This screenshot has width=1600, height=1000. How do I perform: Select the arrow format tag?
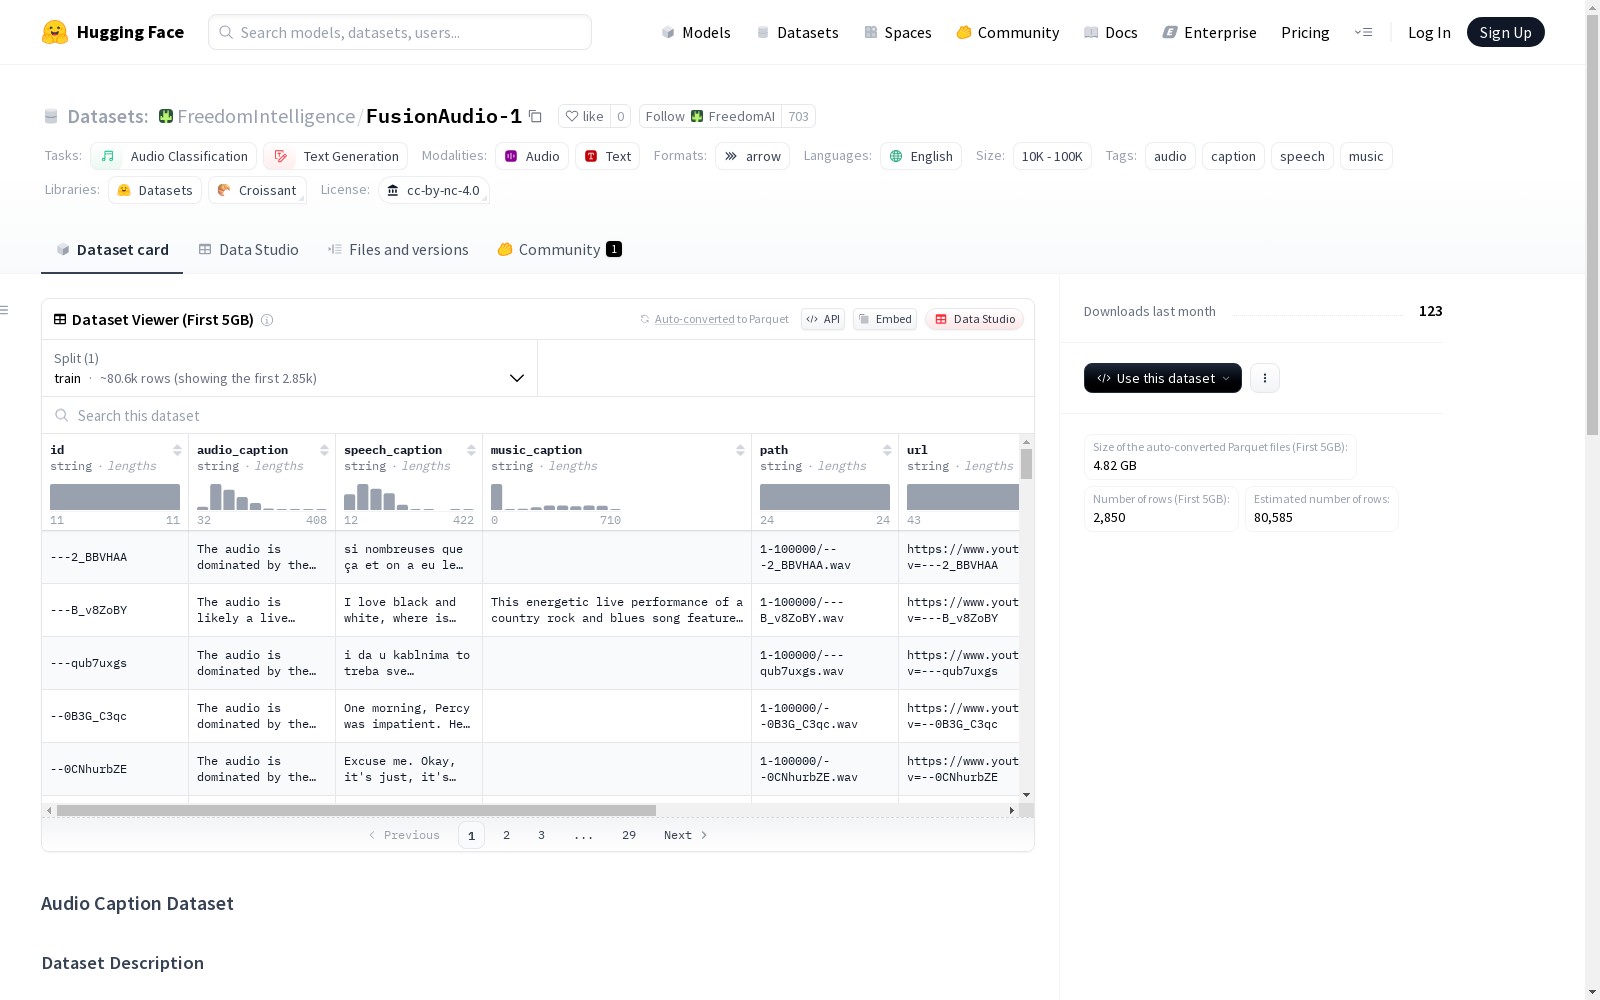(753, 156)
